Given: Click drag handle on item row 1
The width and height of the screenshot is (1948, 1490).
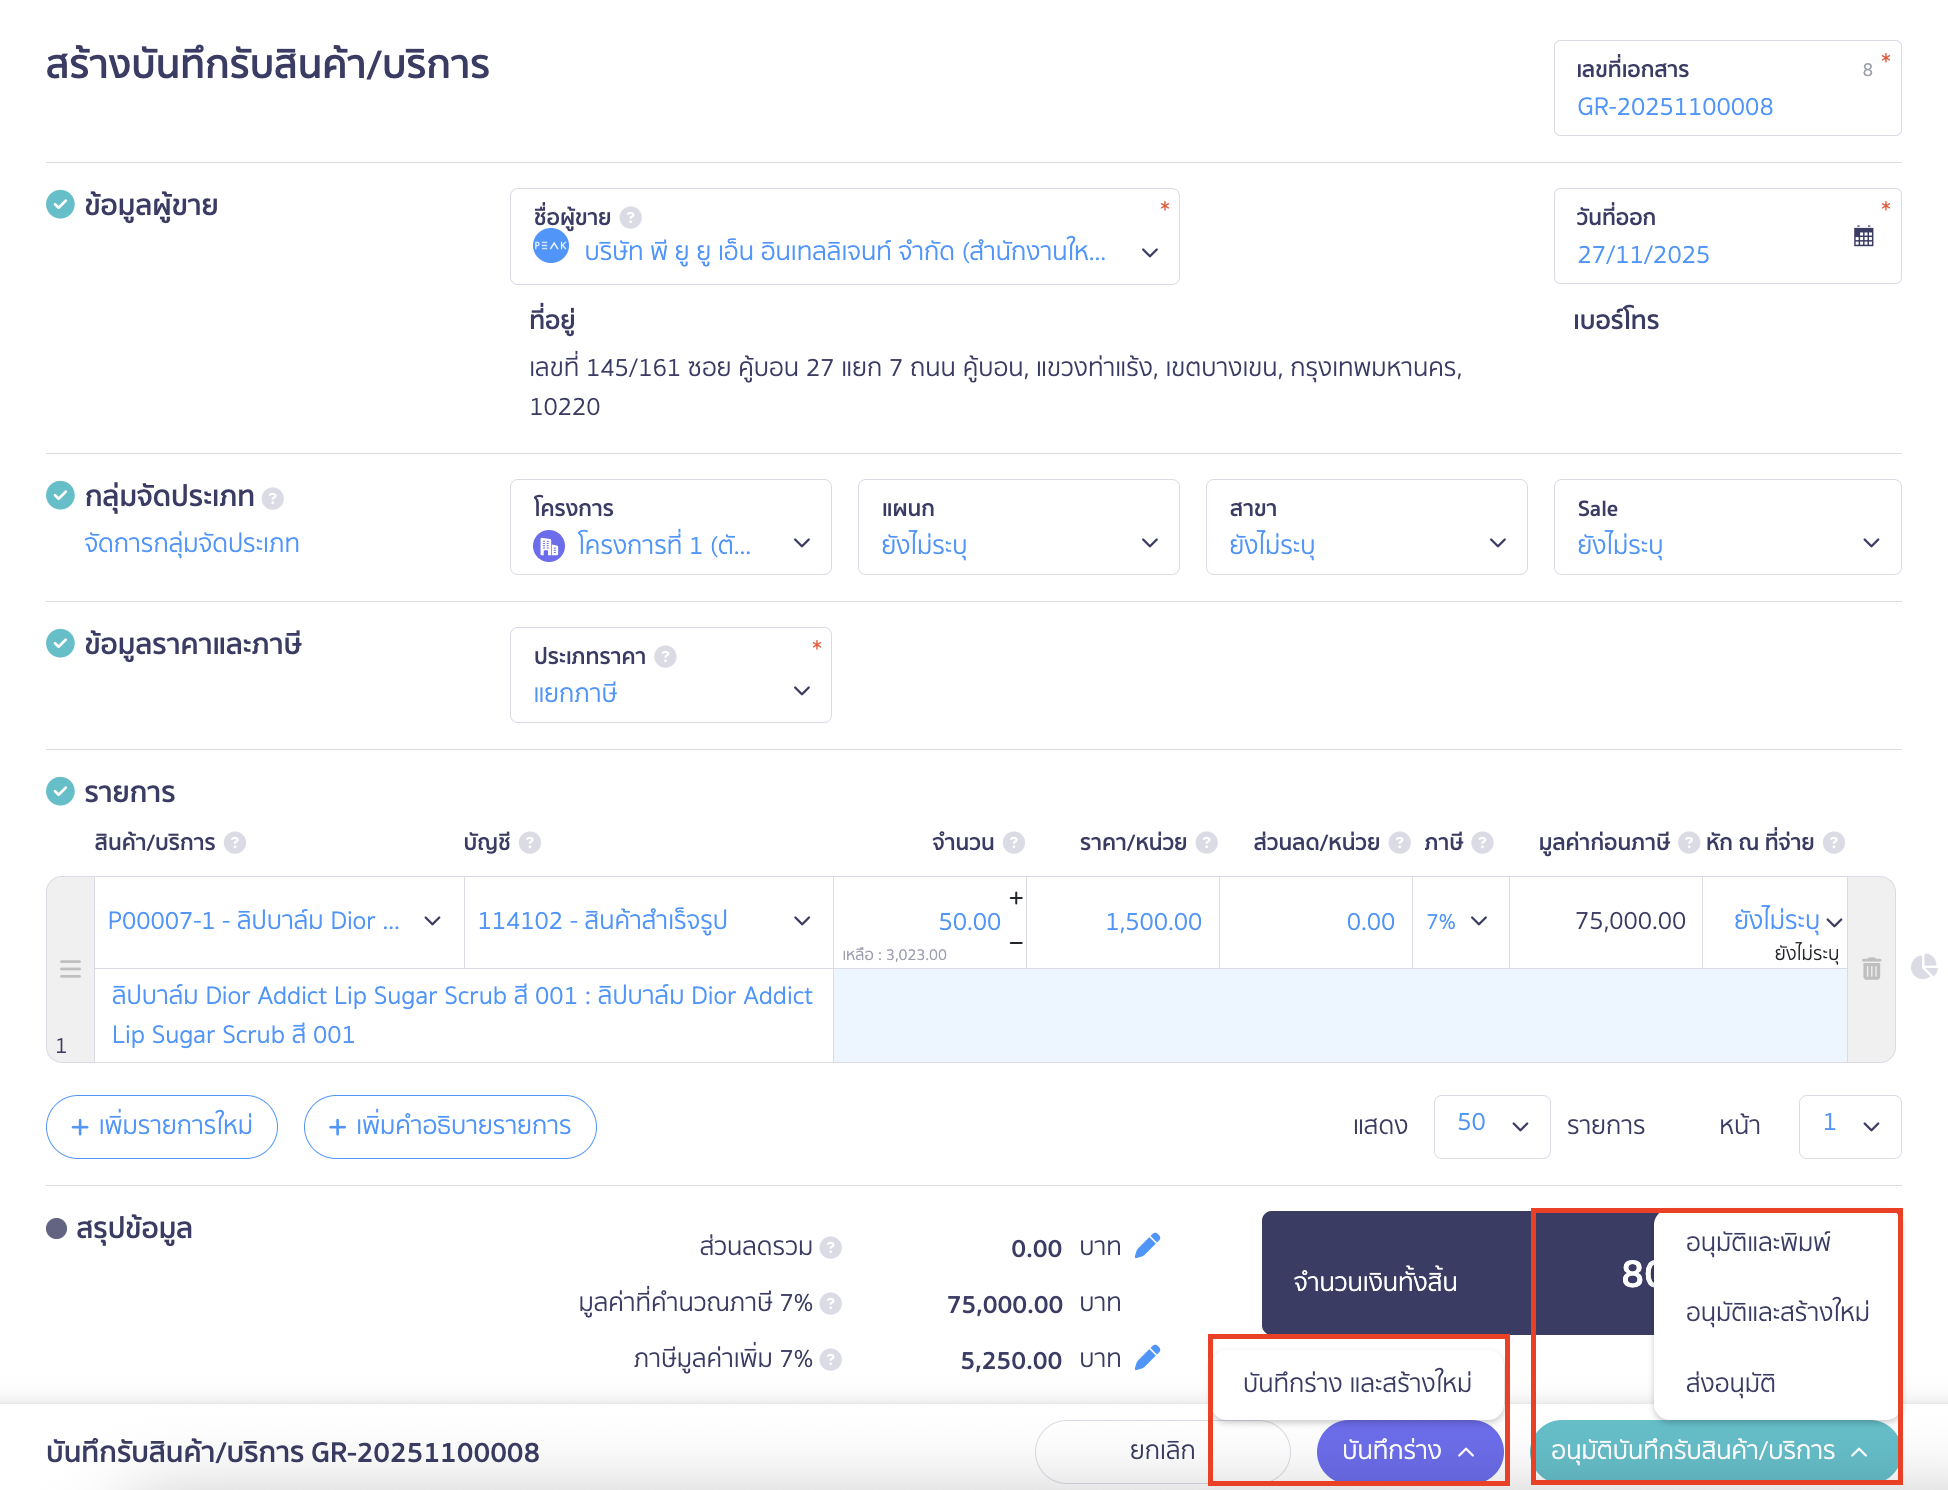Looking at the screenshot, I should 70,968.
